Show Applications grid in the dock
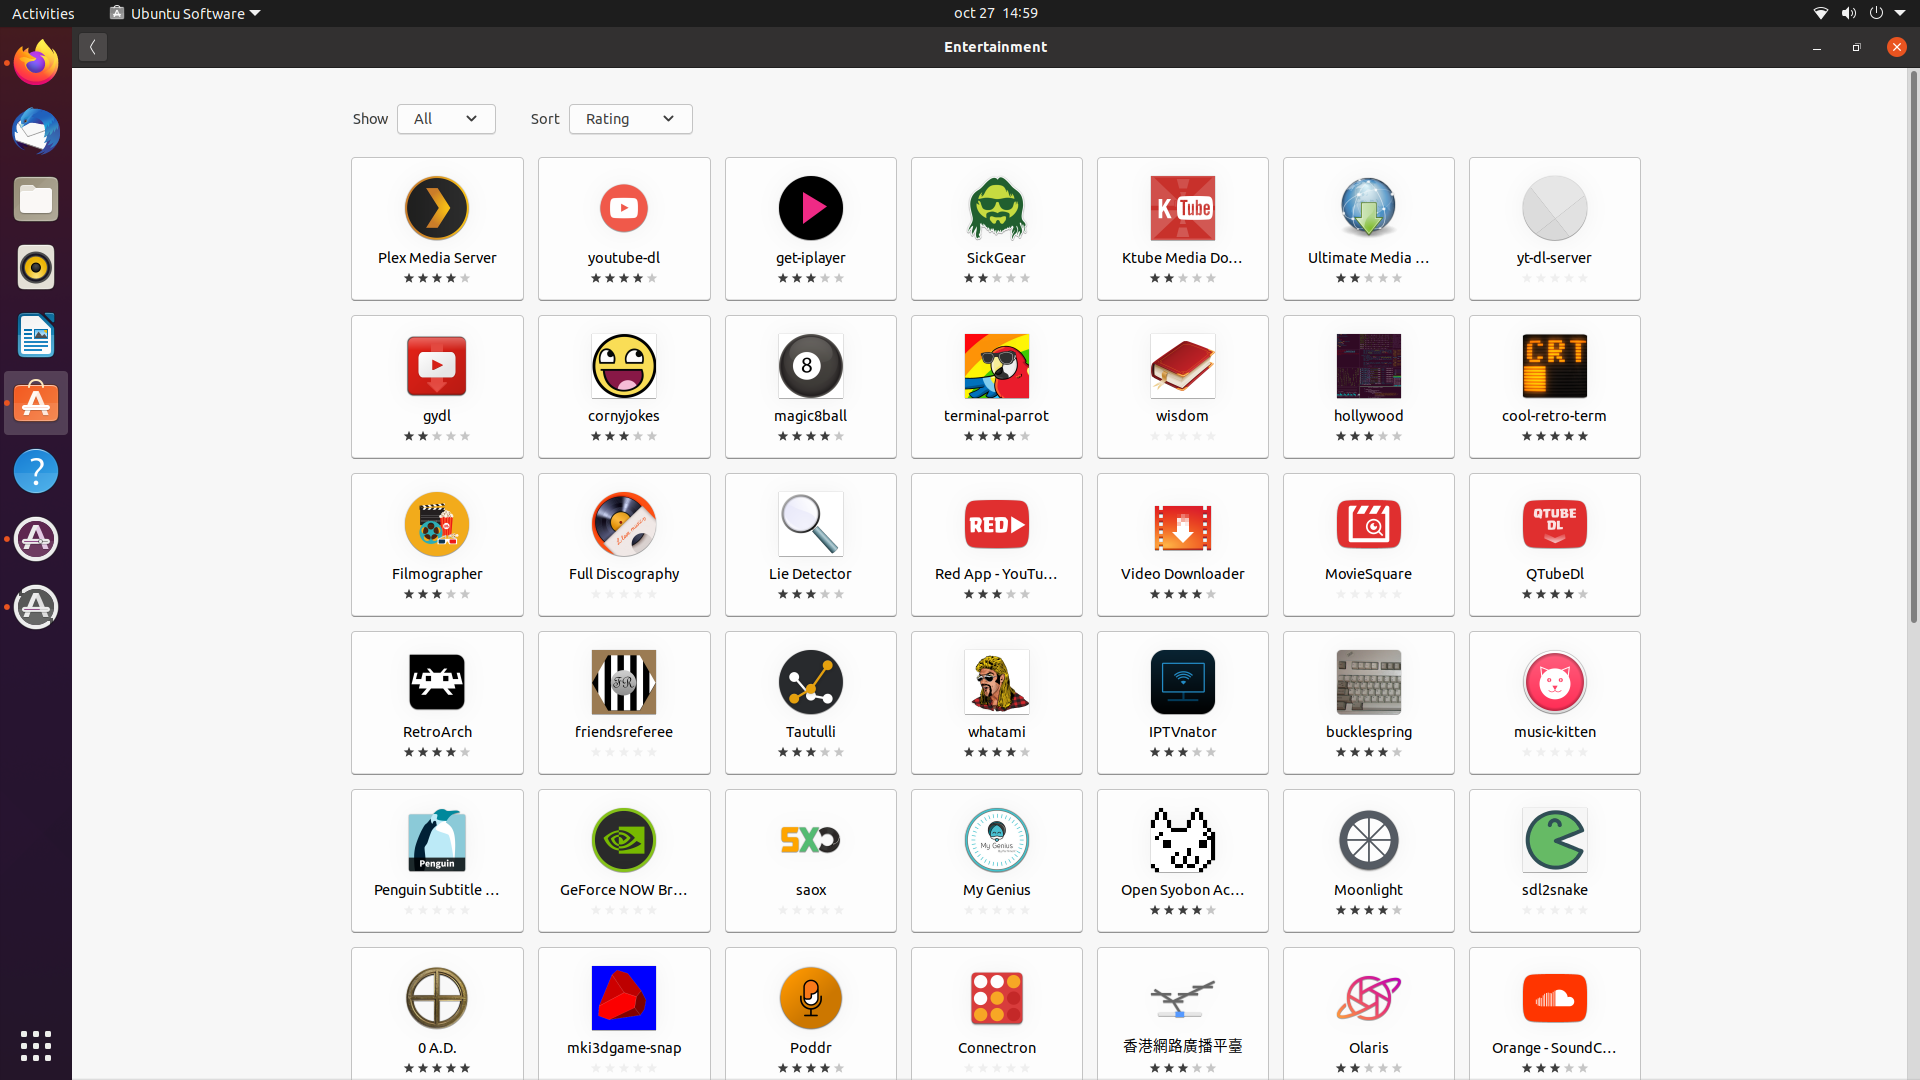This screenshot has height=1080, width=1920. (x=36, y=1046)
